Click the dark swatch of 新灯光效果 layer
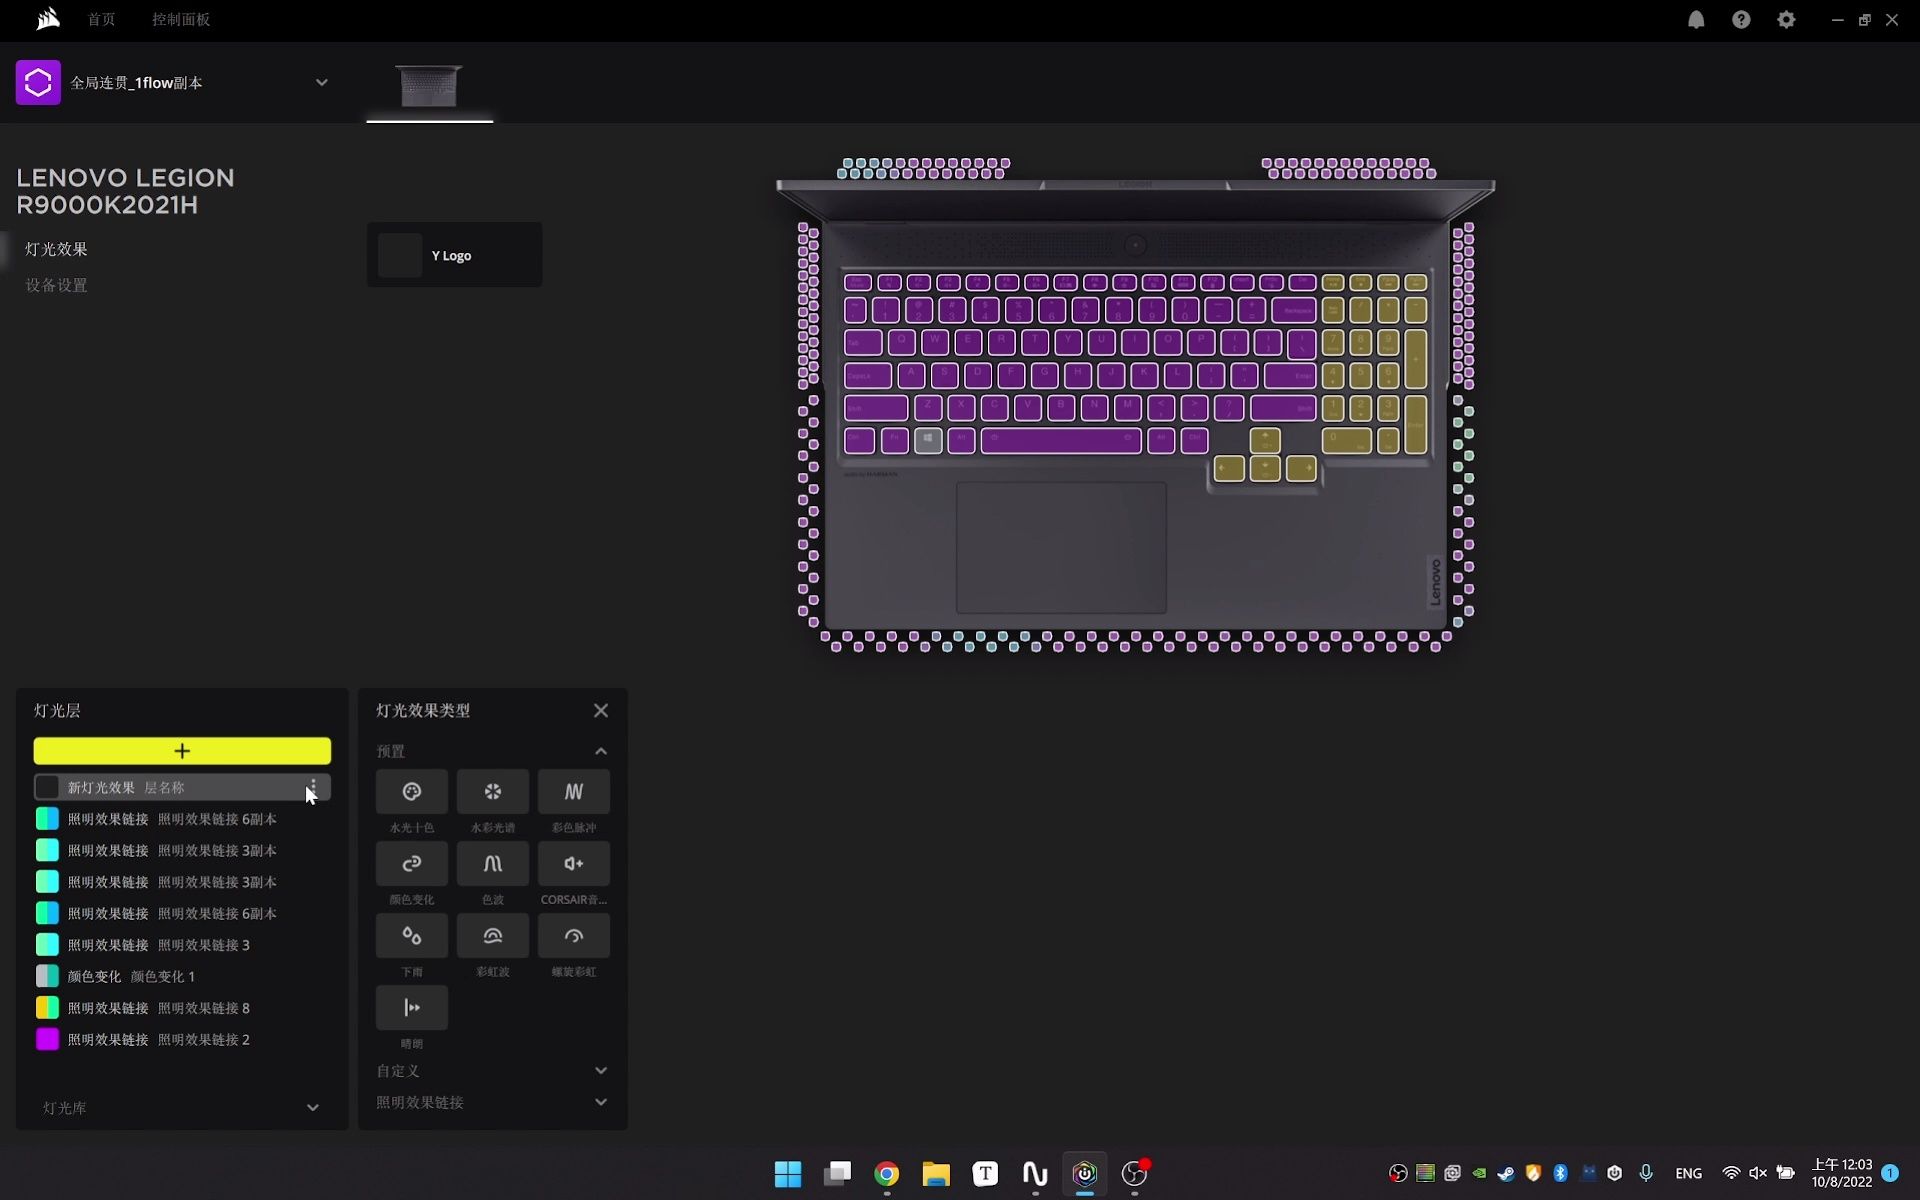 click(47, 788)
